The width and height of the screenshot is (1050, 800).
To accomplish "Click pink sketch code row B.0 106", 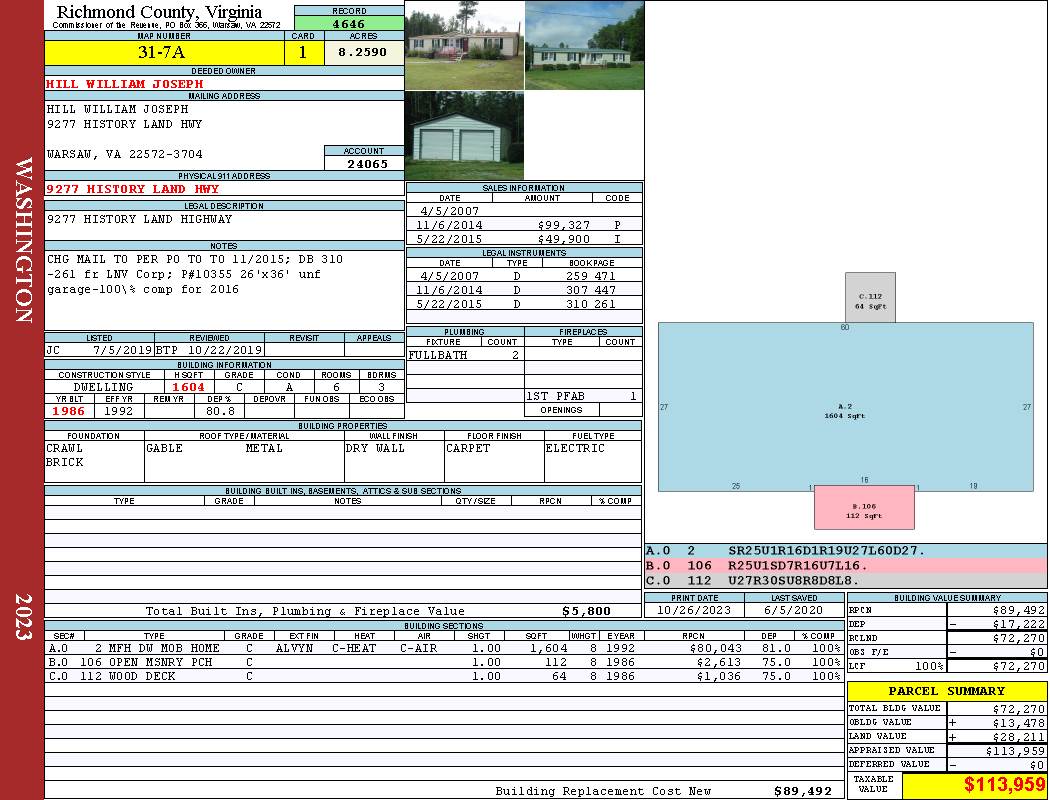I will pyautogui.click(x=846, y=566).
